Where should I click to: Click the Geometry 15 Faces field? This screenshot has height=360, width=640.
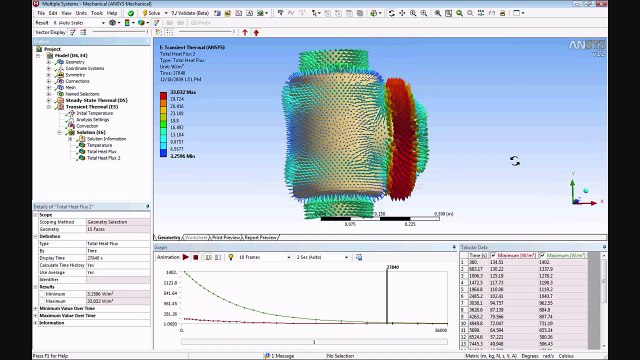point(118,229)
